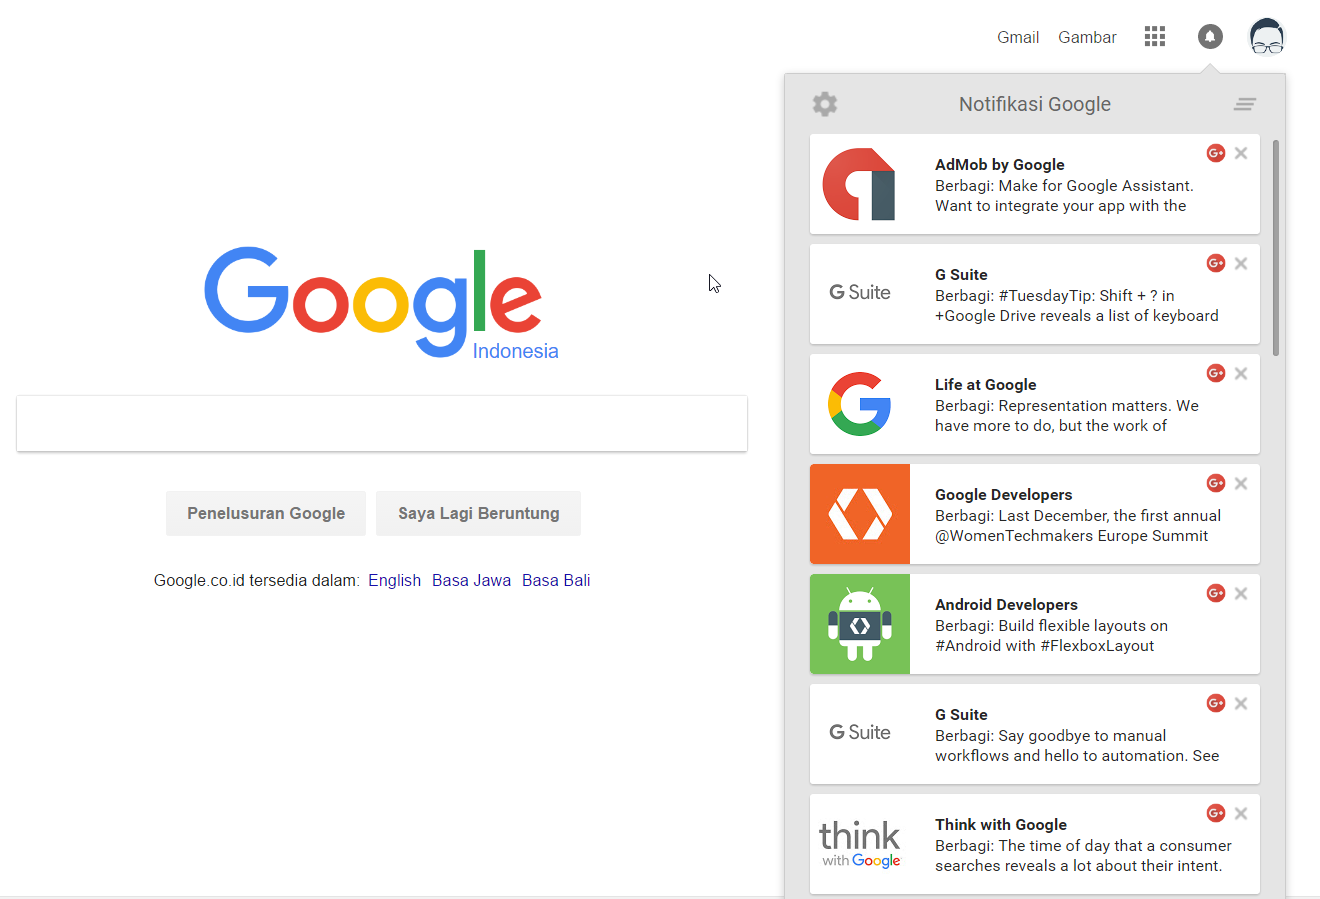Click the notification panel scrollbar
Screen dimensions: 1320x899
click(1276, 248)
